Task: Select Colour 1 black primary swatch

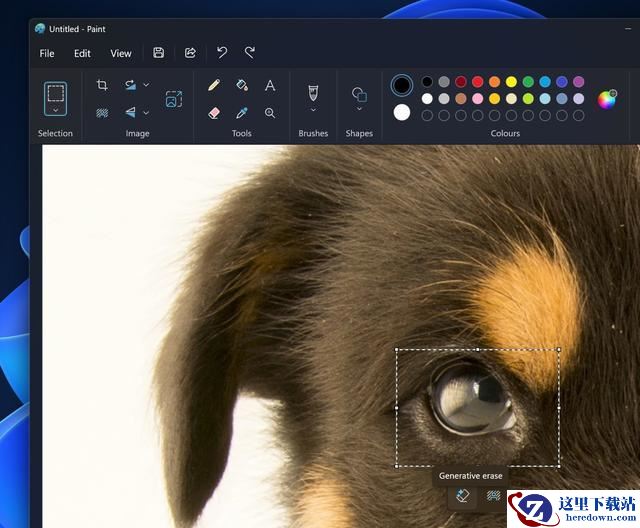Action: coord(402,85)
